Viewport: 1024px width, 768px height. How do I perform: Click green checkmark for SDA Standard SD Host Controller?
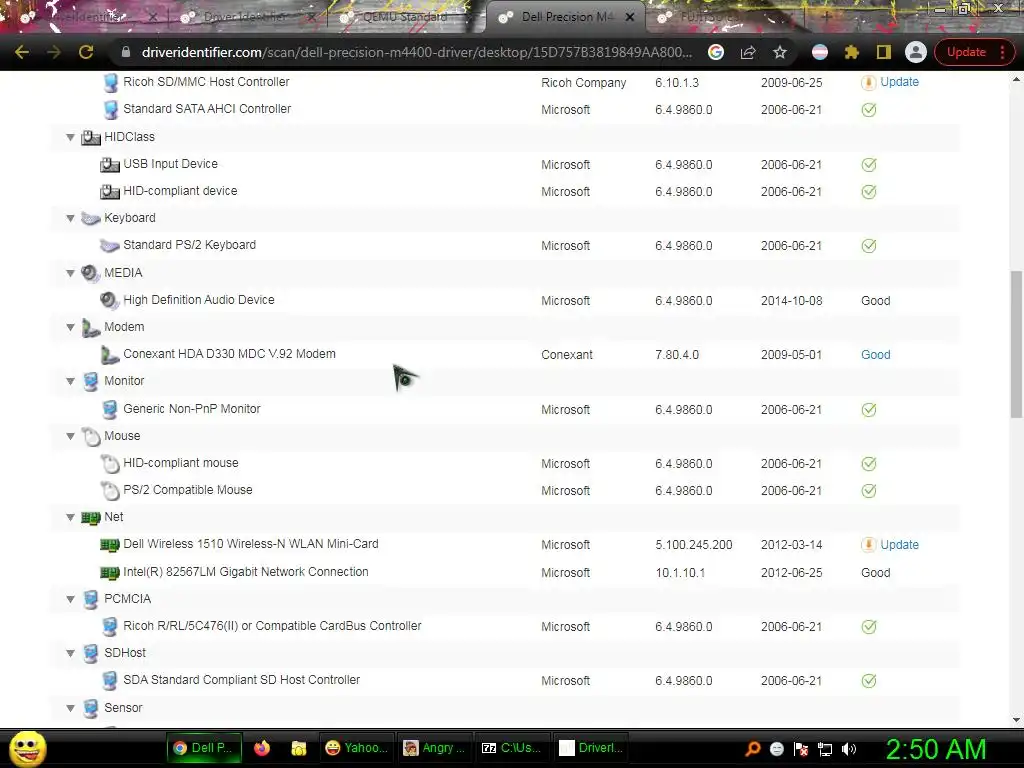coord(869,680)
